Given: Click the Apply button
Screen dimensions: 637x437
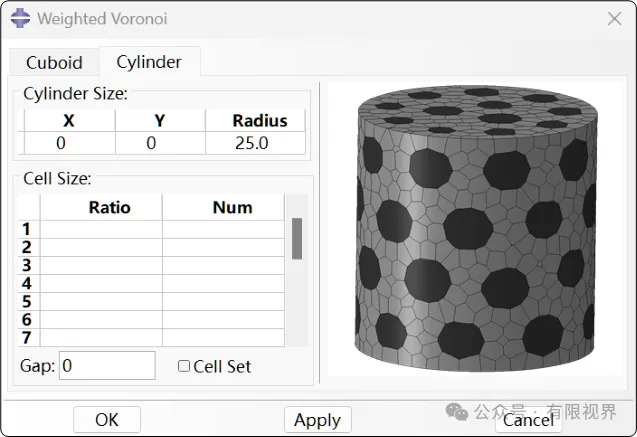Looking at the screenshot, I should tap(317, 420).
